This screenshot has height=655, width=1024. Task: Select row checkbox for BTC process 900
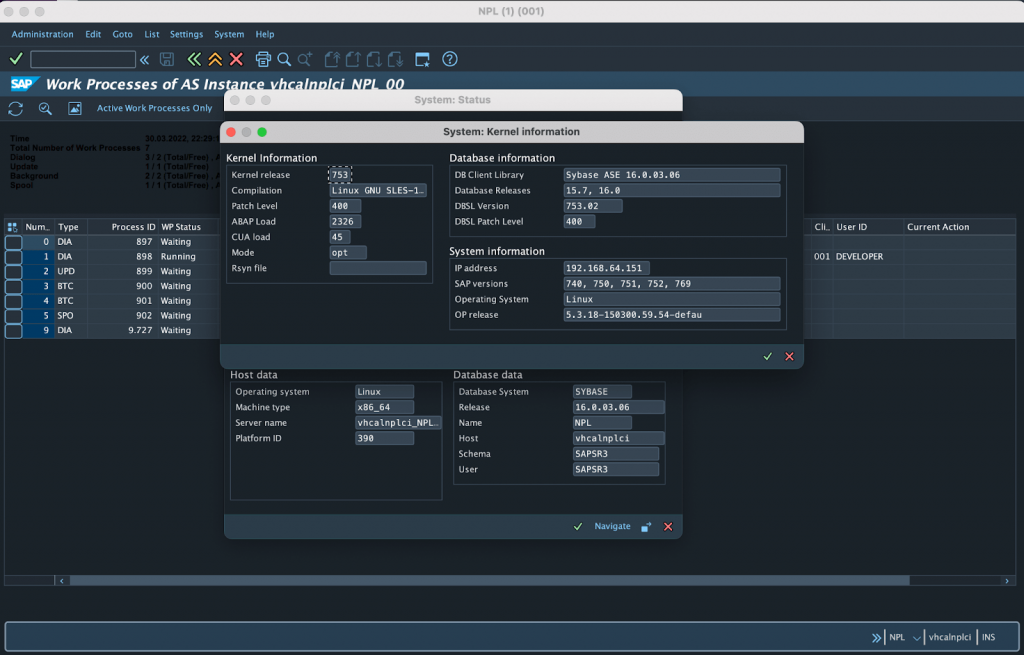[14, 287]
